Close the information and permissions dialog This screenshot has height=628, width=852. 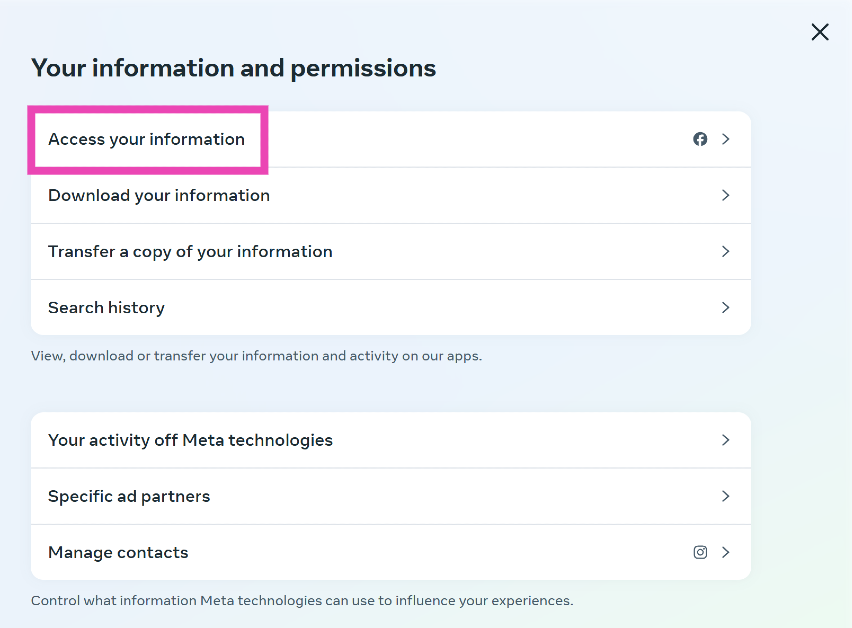point(820,32)
